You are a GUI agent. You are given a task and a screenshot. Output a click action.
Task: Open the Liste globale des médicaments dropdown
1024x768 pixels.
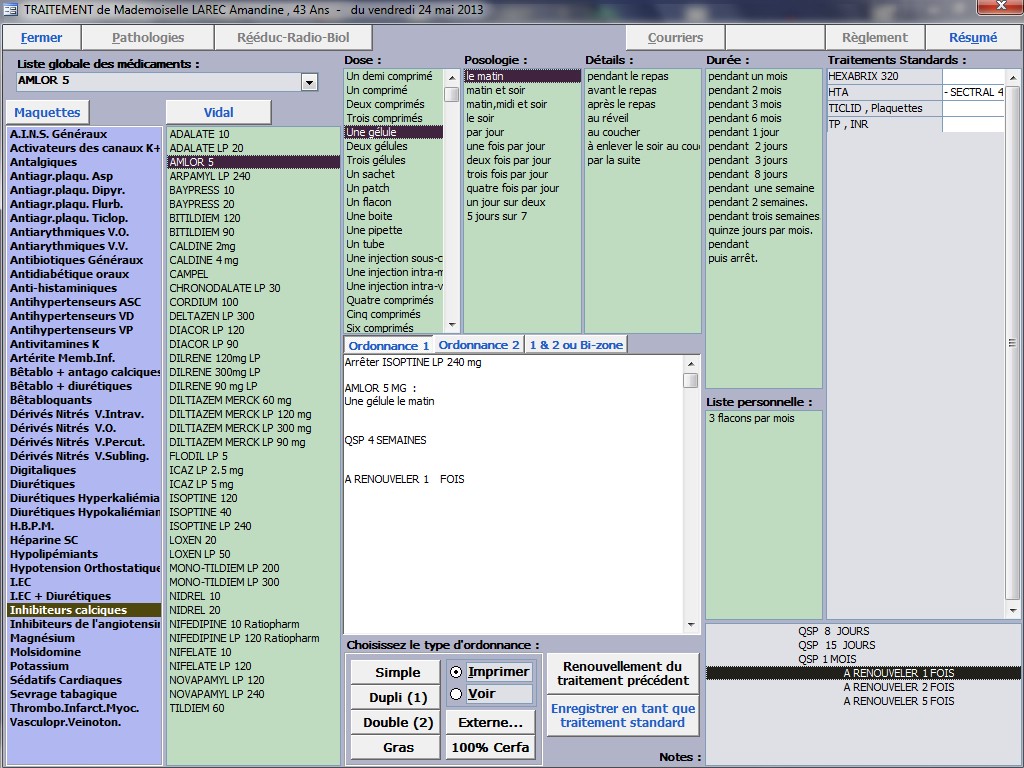(x=309, y=82)
